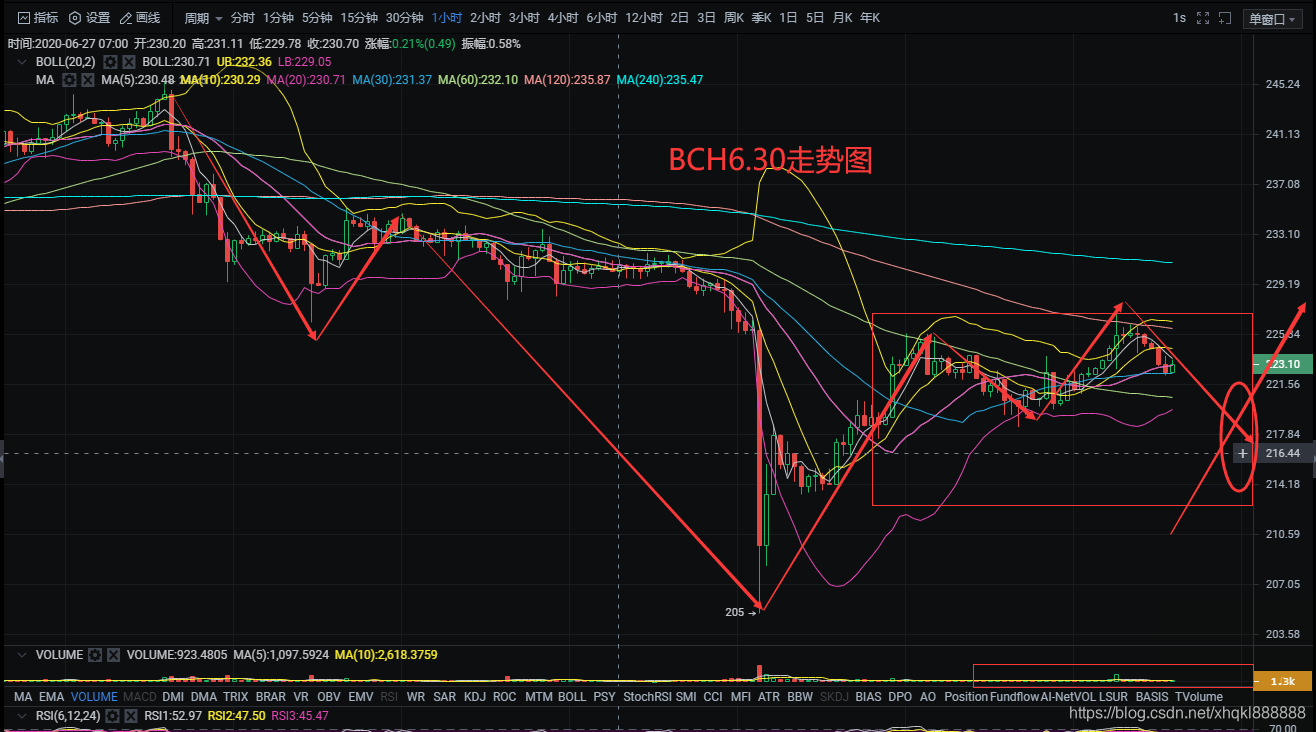Select the 4小时 timeframe
The width and height of the screenshot is (1316, 732).
coord(564,18)
